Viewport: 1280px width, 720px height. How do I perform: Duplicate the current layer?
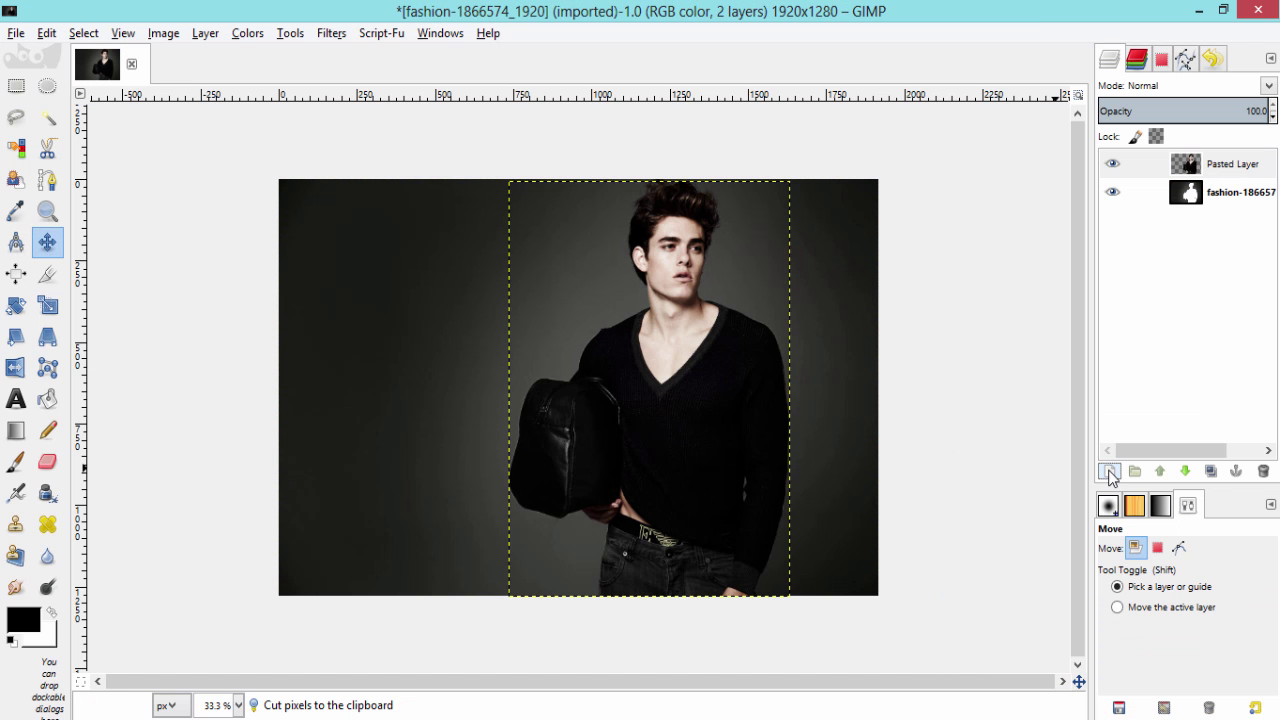1211,471
